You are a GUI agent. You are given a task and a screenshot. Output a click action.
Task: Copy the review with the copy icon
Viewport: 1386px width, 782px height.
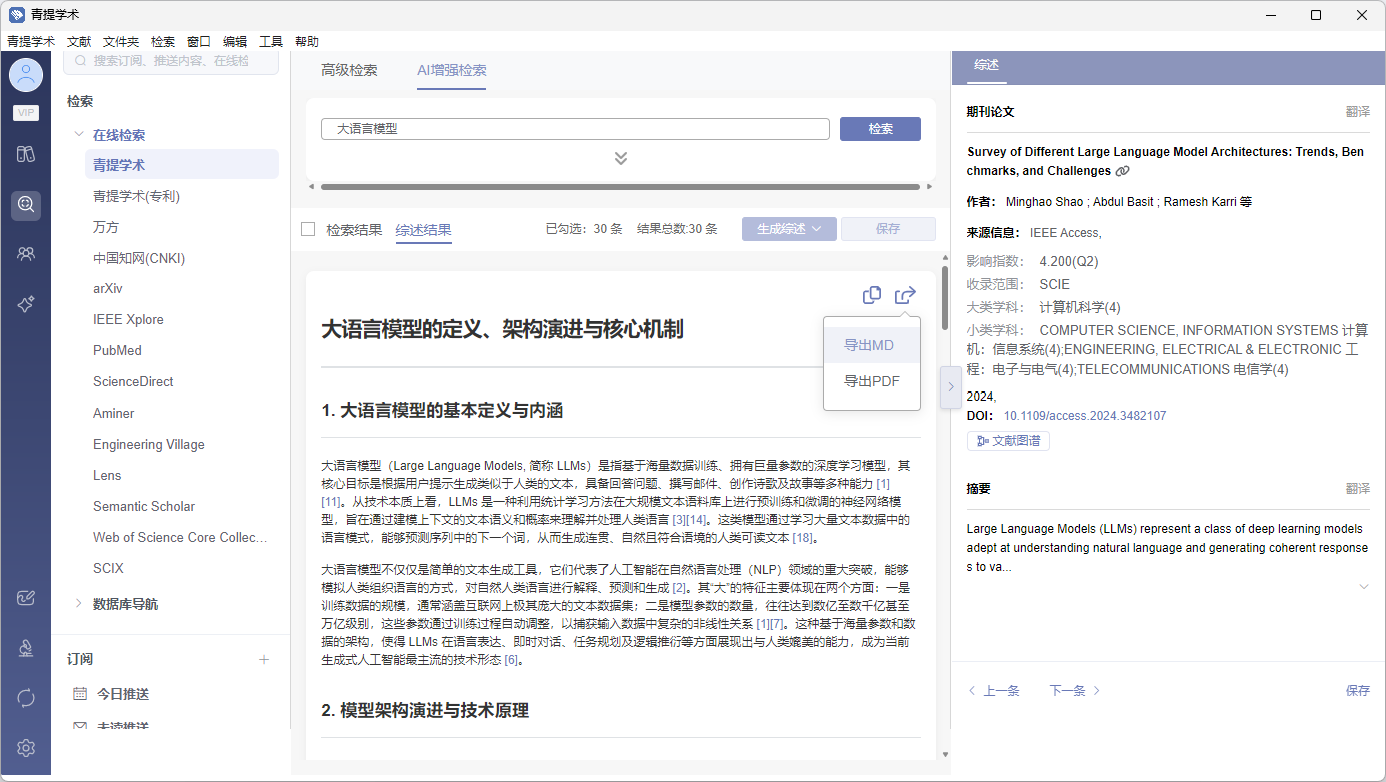click(x=872, y=295)
